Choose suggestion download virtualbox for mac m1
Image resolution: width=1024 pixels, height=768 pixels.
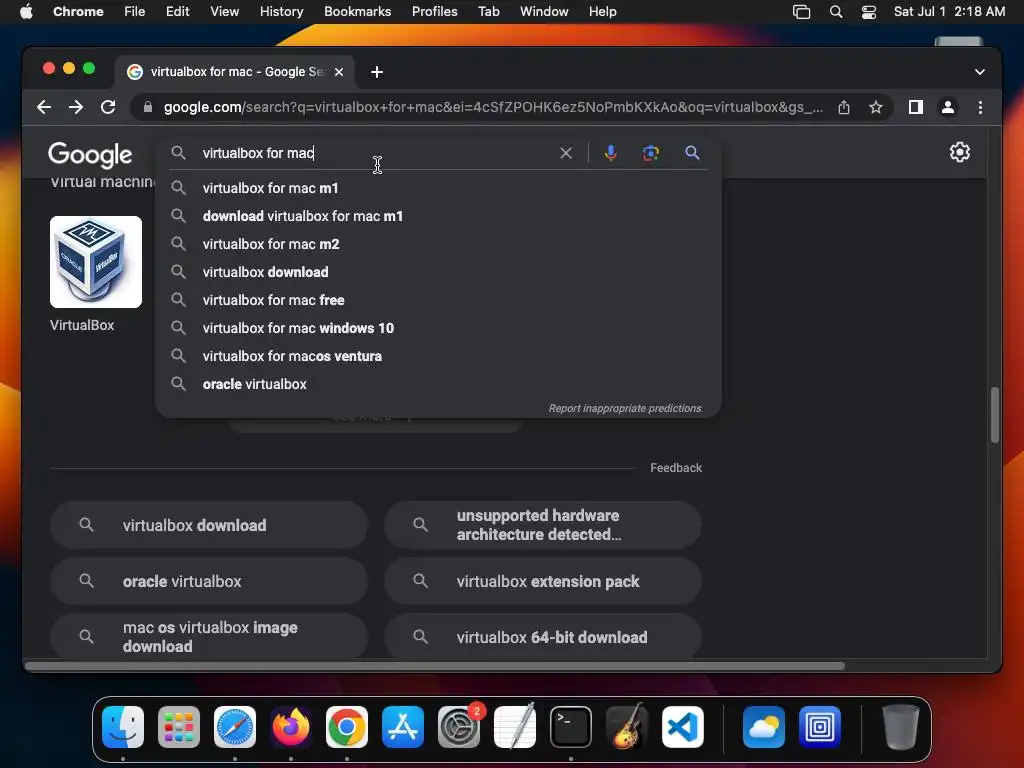click(x=438, y=216)
